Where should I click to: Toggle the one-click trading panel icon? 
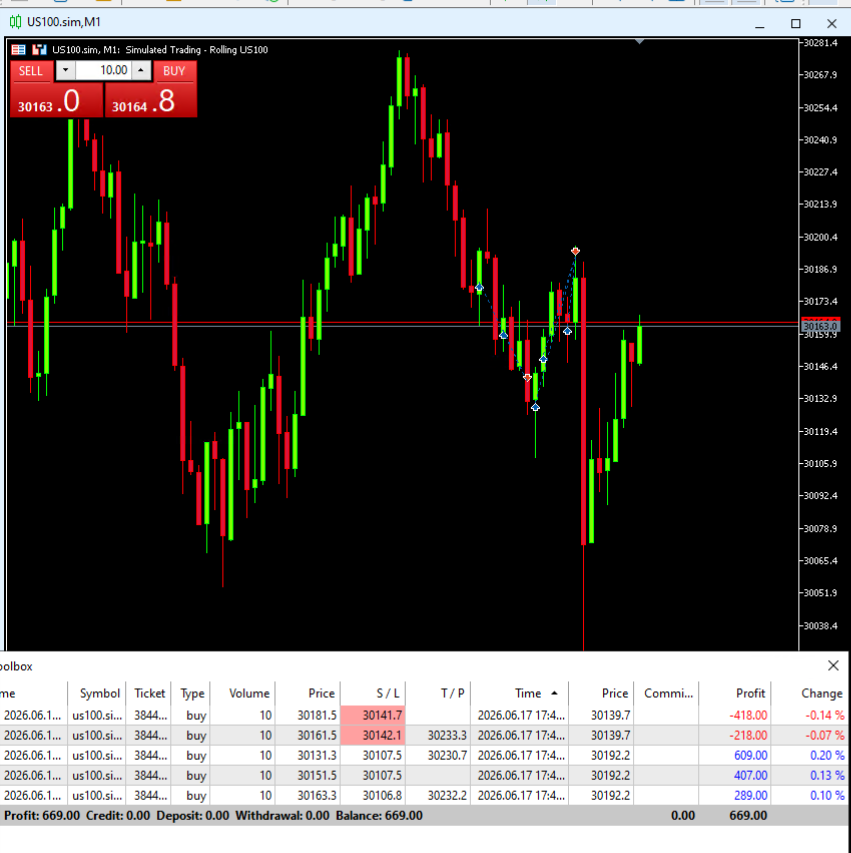click(x=18, y=50)
